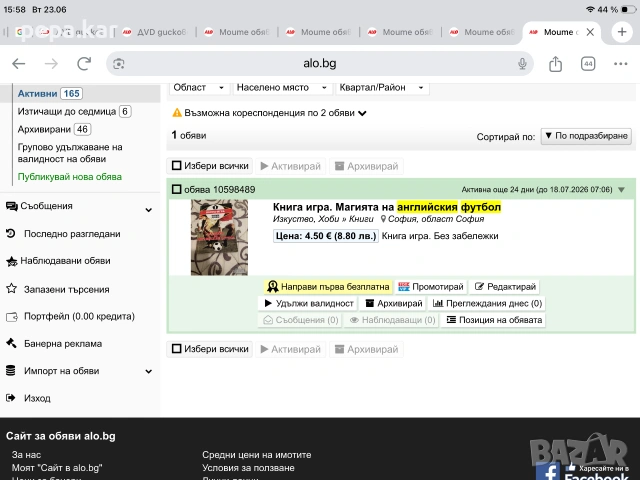Close the current active tab
The width and height of the screenshot is (640, 480).
click(x=590, y=32)
